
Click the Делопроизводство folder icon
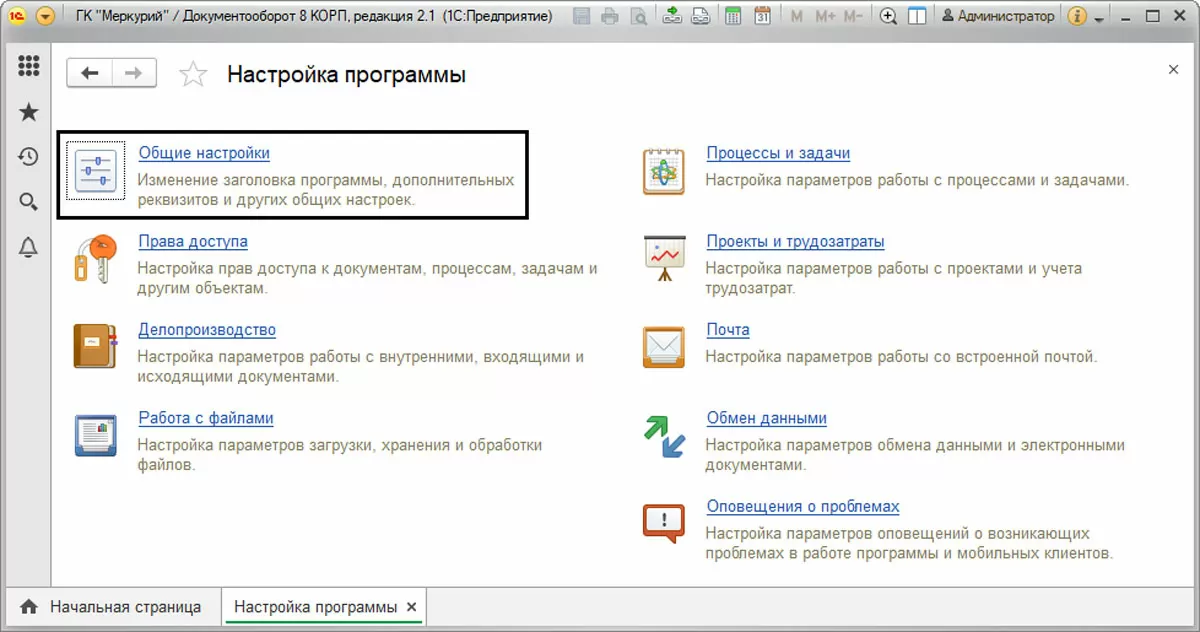[x=96, y=347]
